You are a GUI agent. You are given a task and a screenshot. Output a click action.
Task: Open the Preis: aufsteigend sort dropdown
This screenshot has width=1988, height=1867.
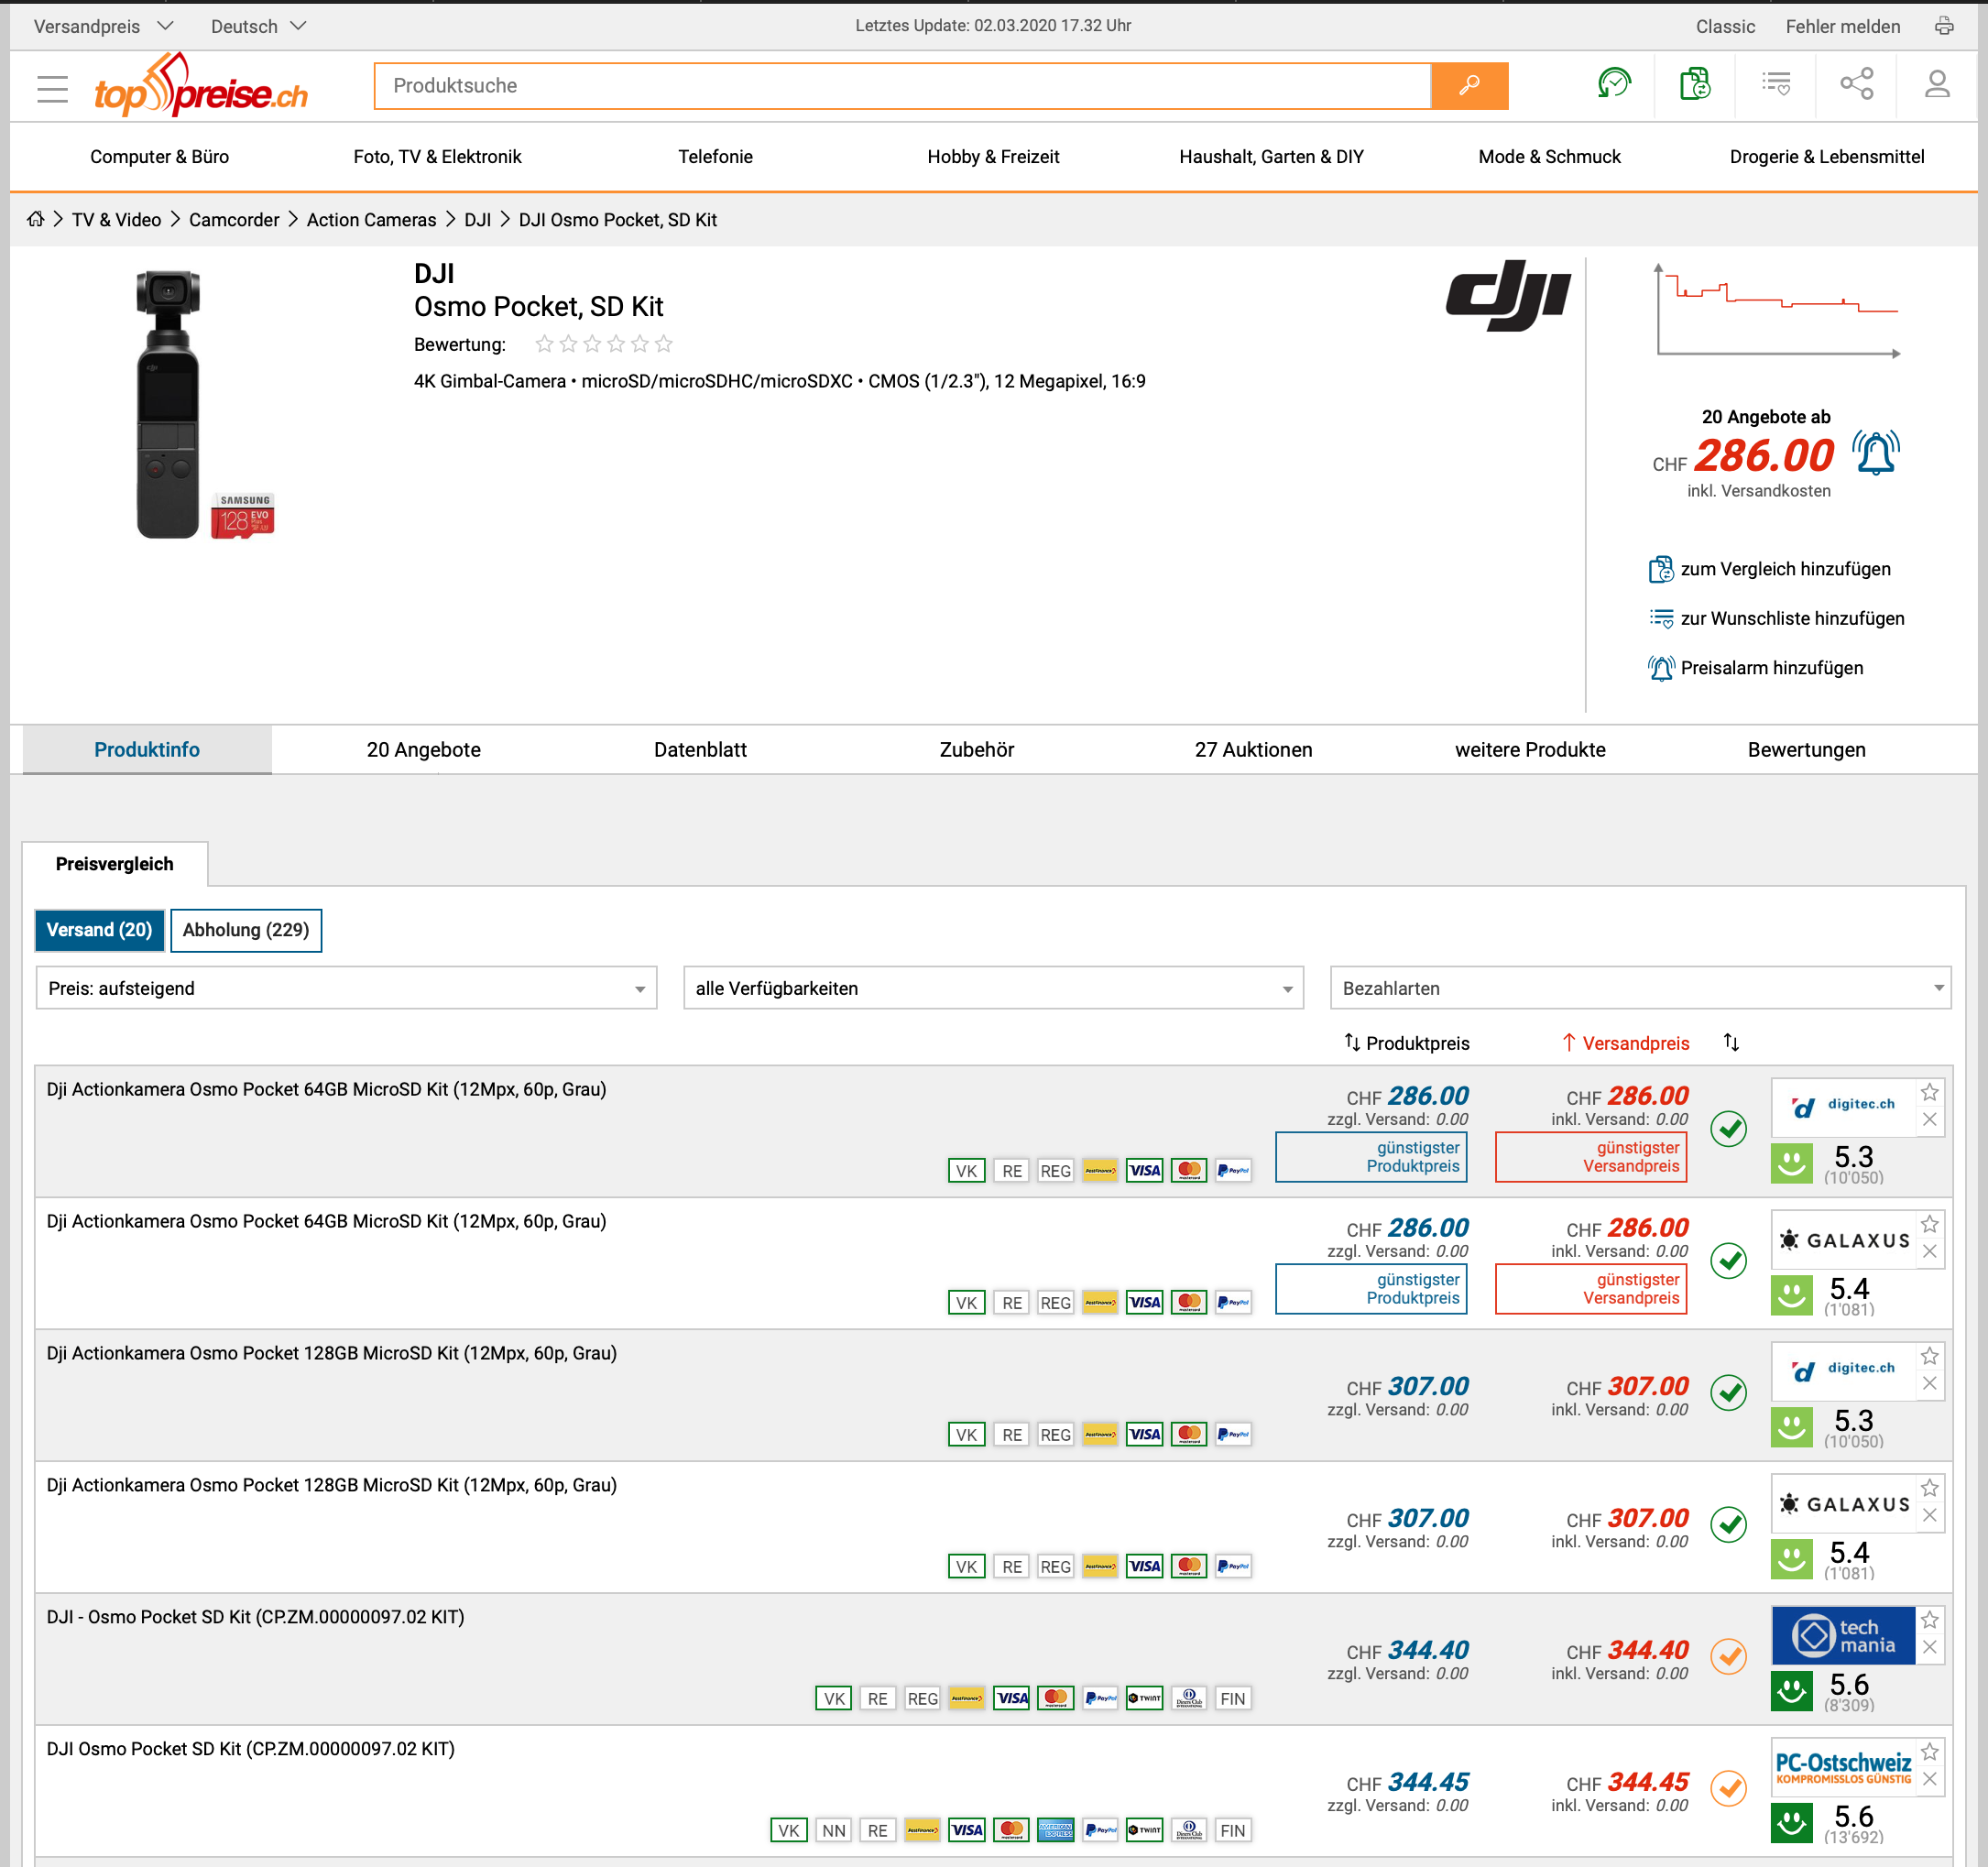click(x=346, y=988)
